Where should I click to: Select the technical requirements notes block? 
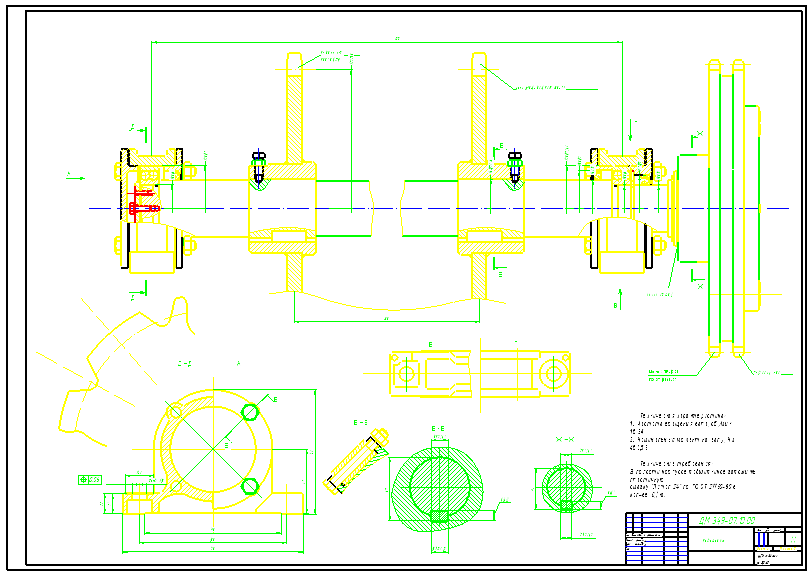(x=692, y=455)
